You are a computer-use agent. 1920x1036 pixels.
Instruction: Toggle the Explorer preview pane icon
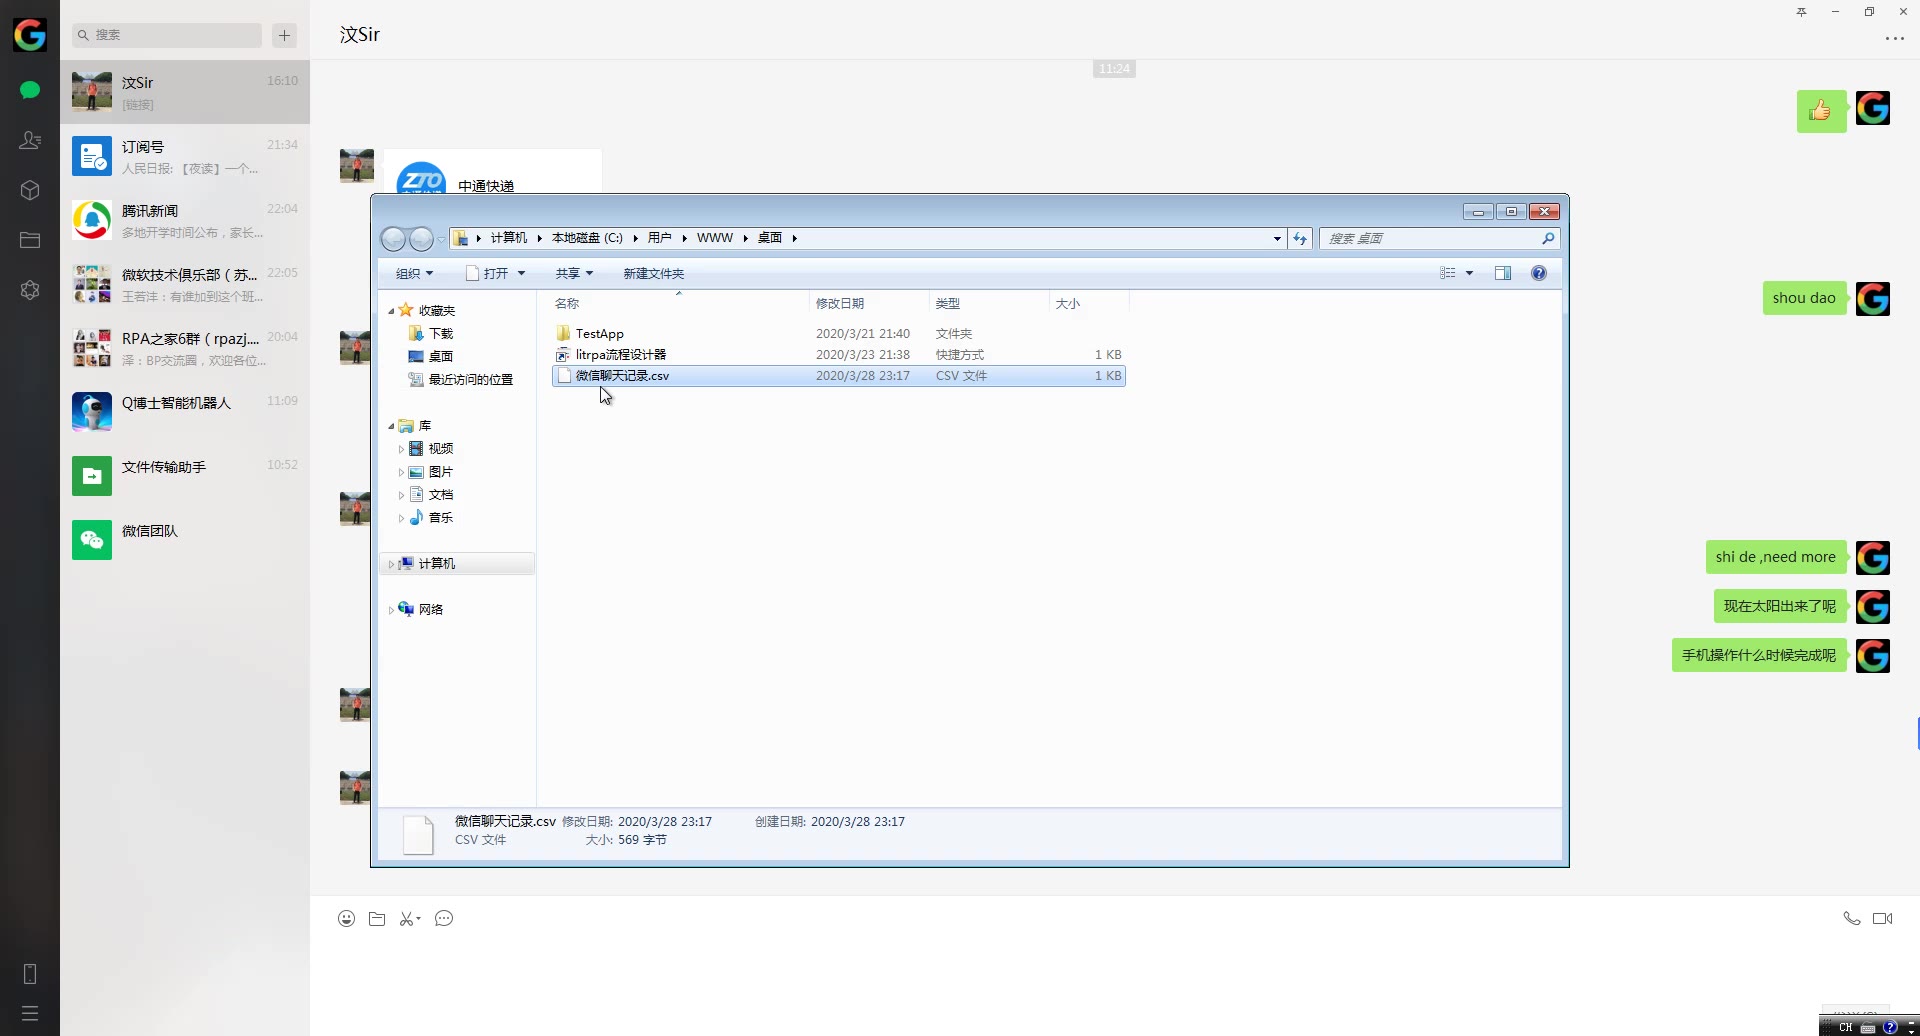pos(1503,273)
